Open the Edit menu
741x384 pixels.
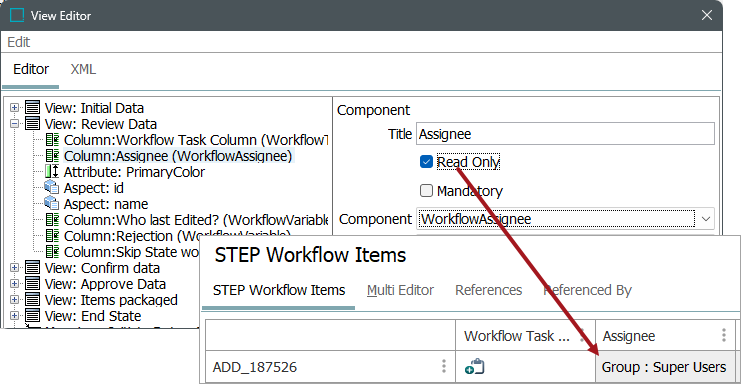point(18,42)
